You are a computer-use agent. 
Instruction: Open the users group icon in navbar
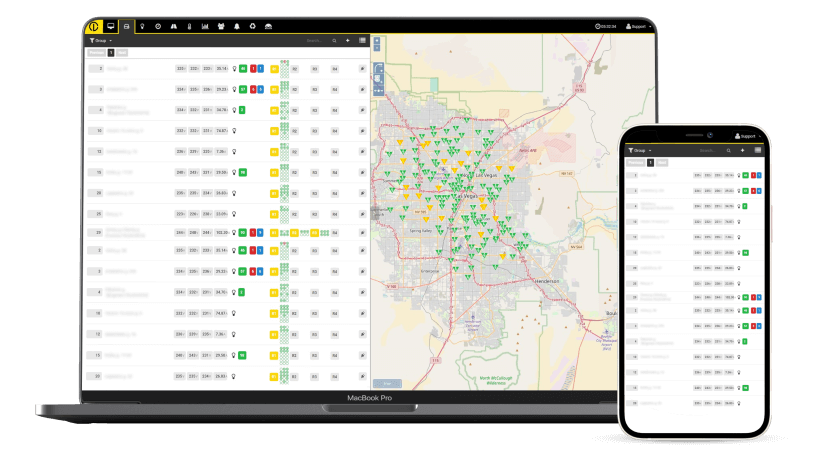coord(221,26)
